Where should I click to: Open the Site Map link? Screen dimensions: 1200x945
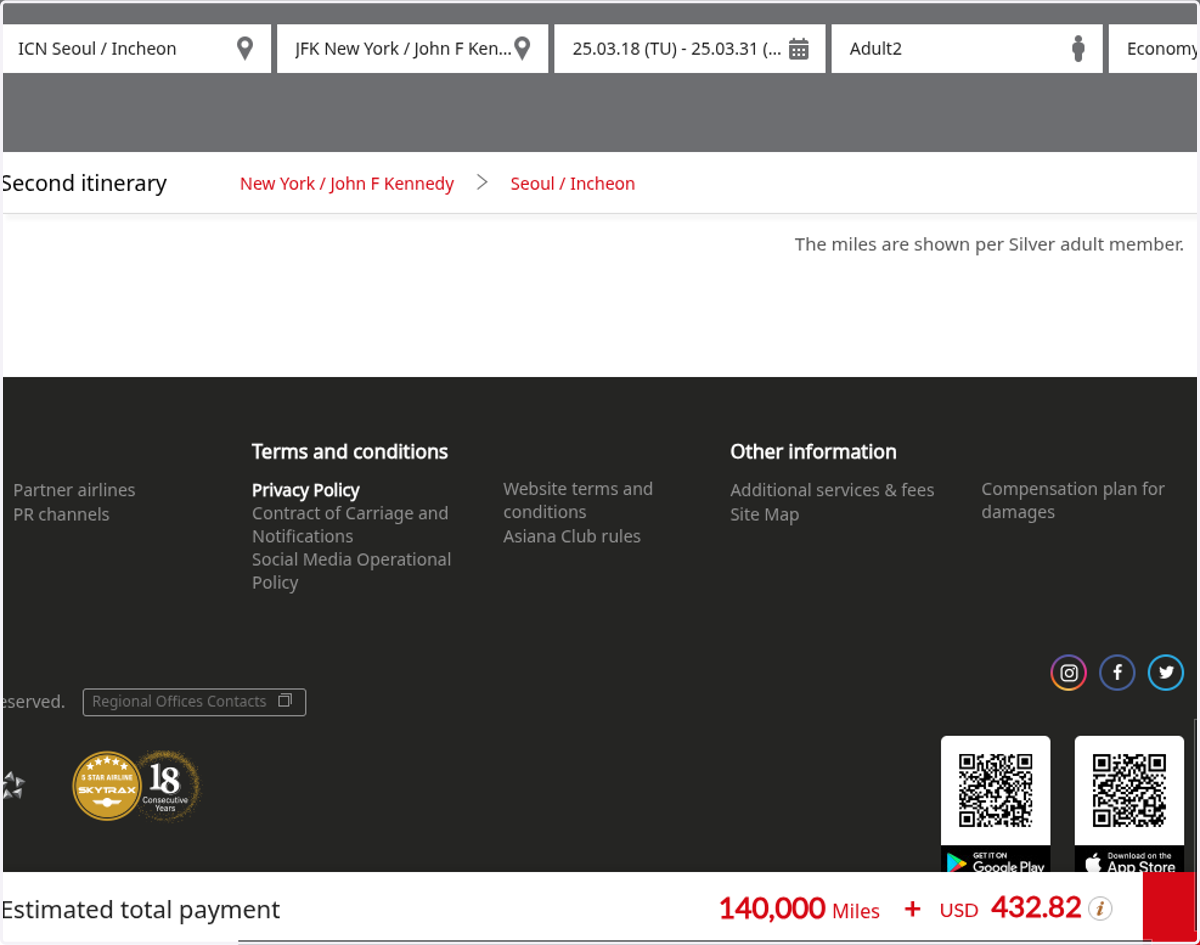[764, 514]
